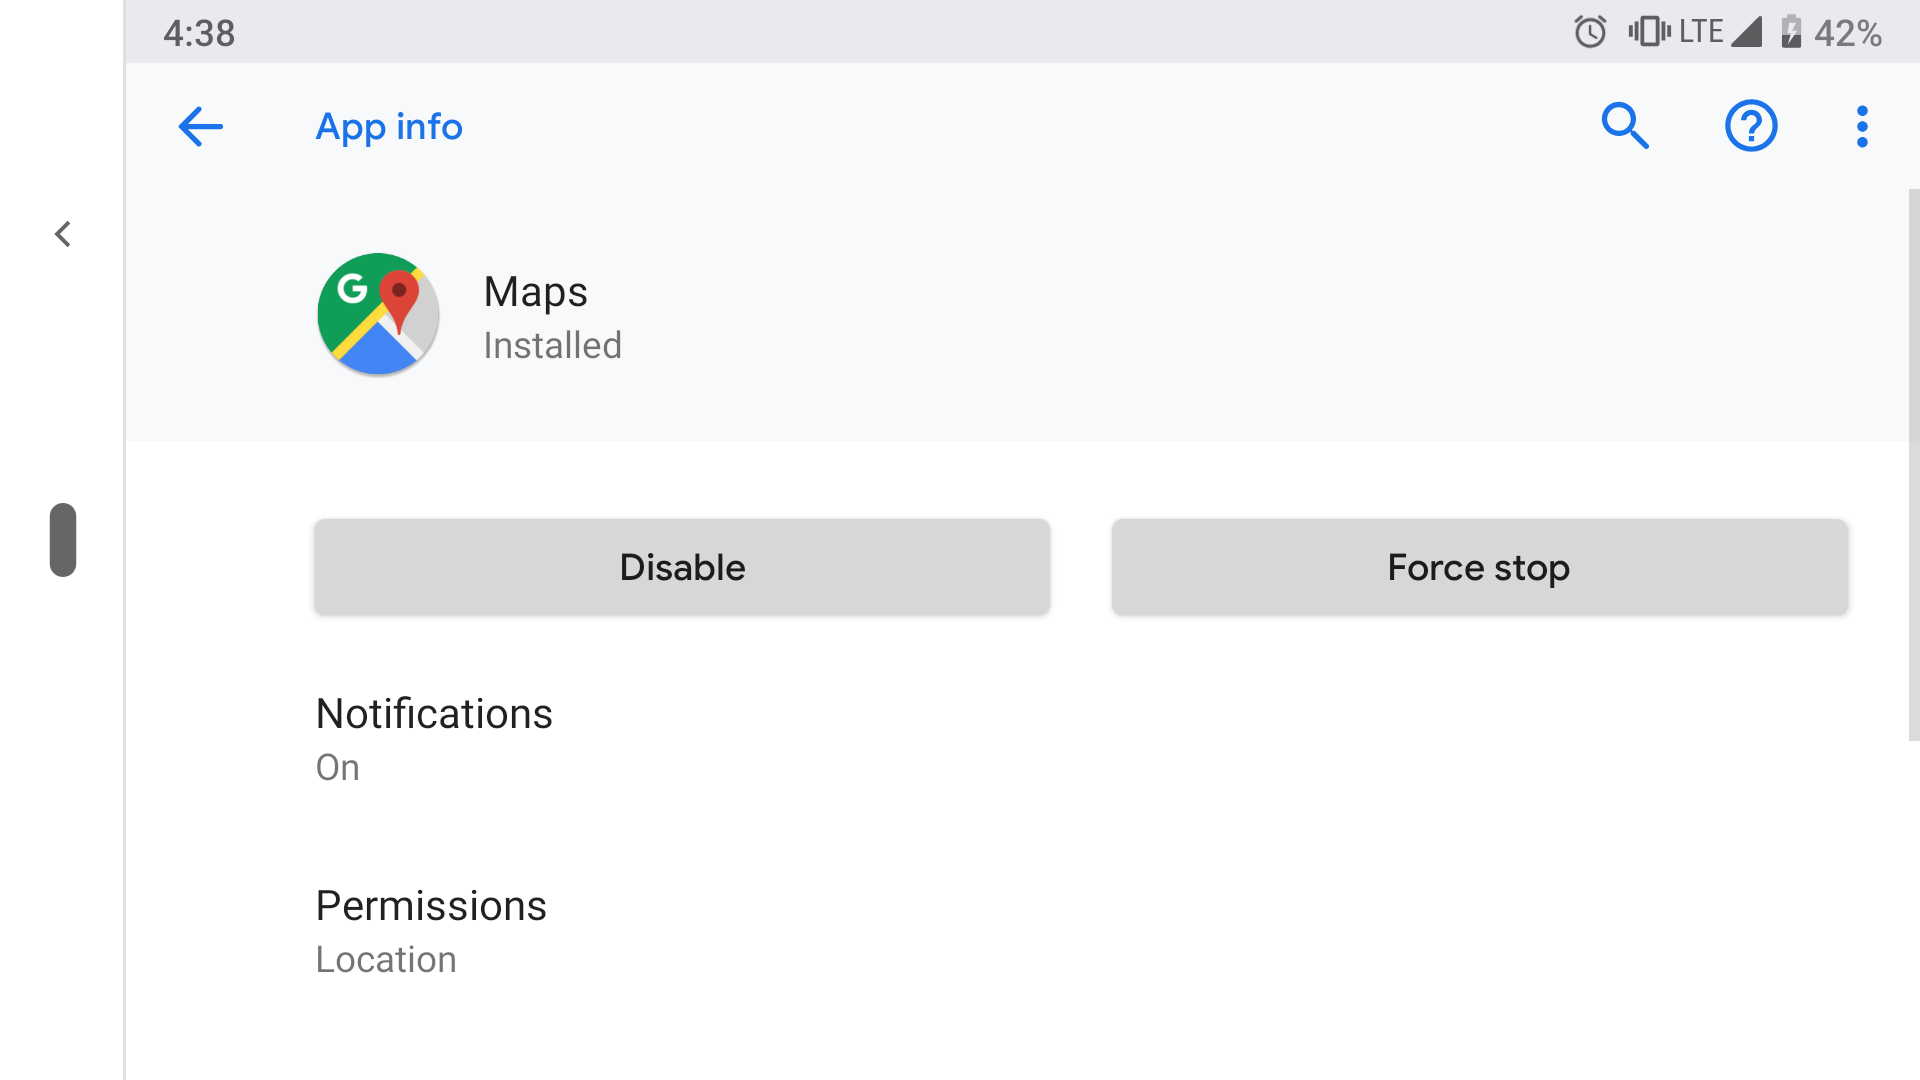Tap the alarm clock status icon
The height and width of the screenshot is (1080, 1920).
[x=1590, y=32]
